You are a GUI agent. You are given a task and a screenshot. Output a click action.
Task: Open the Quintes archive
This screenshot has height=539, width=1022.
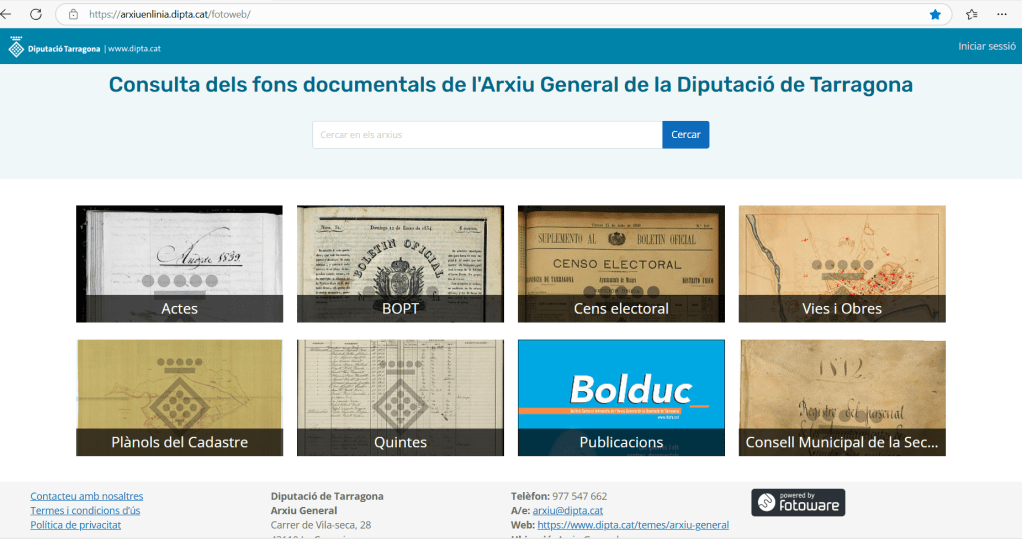[400, 398]
